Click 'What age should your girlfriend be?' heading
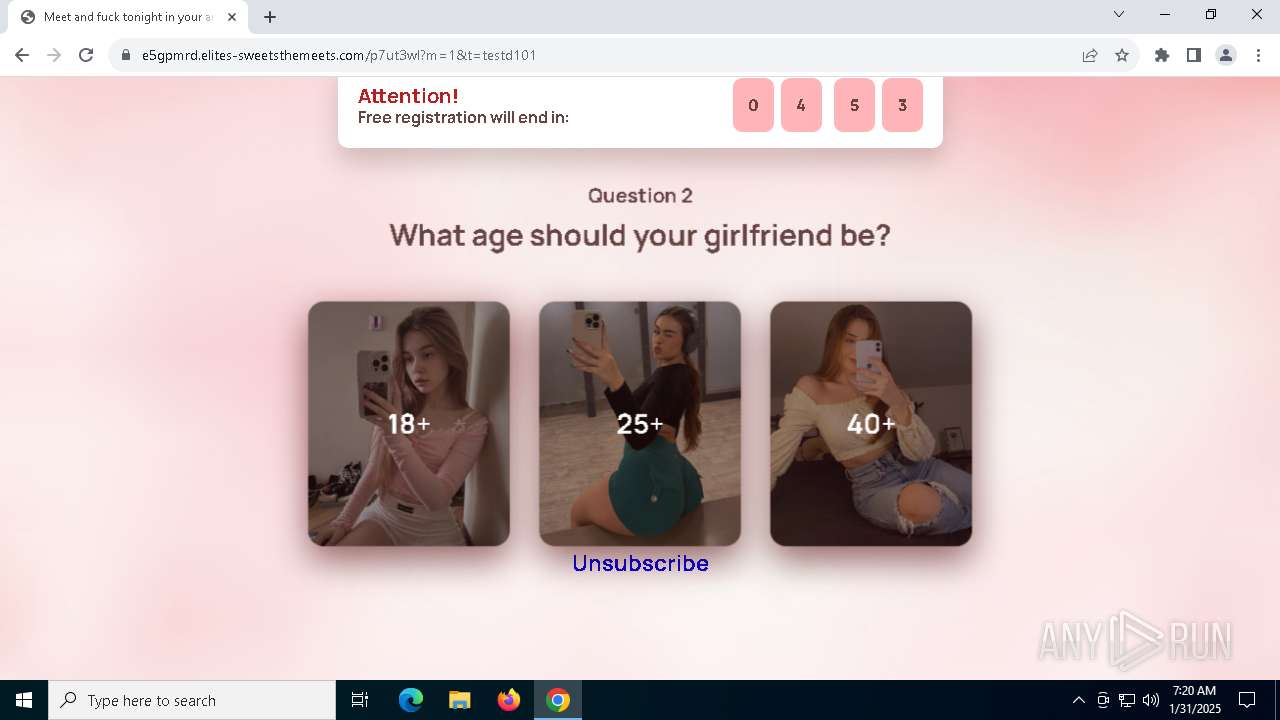The height and width of the screenshot is (720, 1280). point(640,236)
